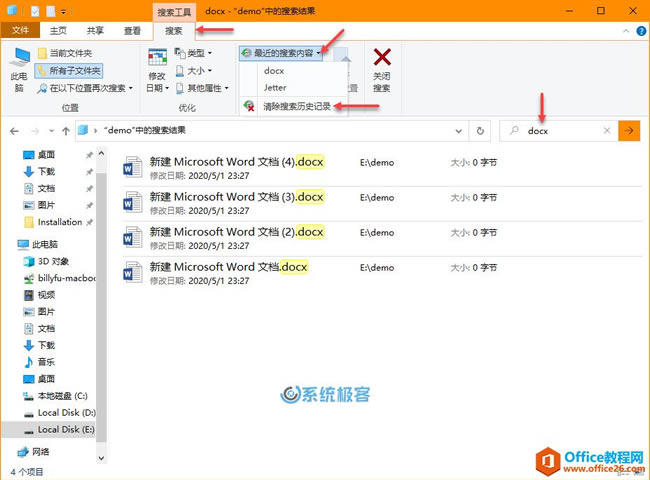
Task: Open recent locations dropdown arrow
Action: [x=51, y=131]
